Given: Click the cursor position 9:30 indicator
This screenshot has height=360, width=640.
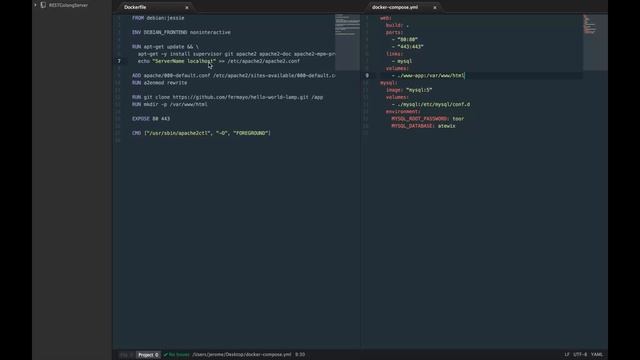Looking at the screenshot, I should [x=300, y=355].
